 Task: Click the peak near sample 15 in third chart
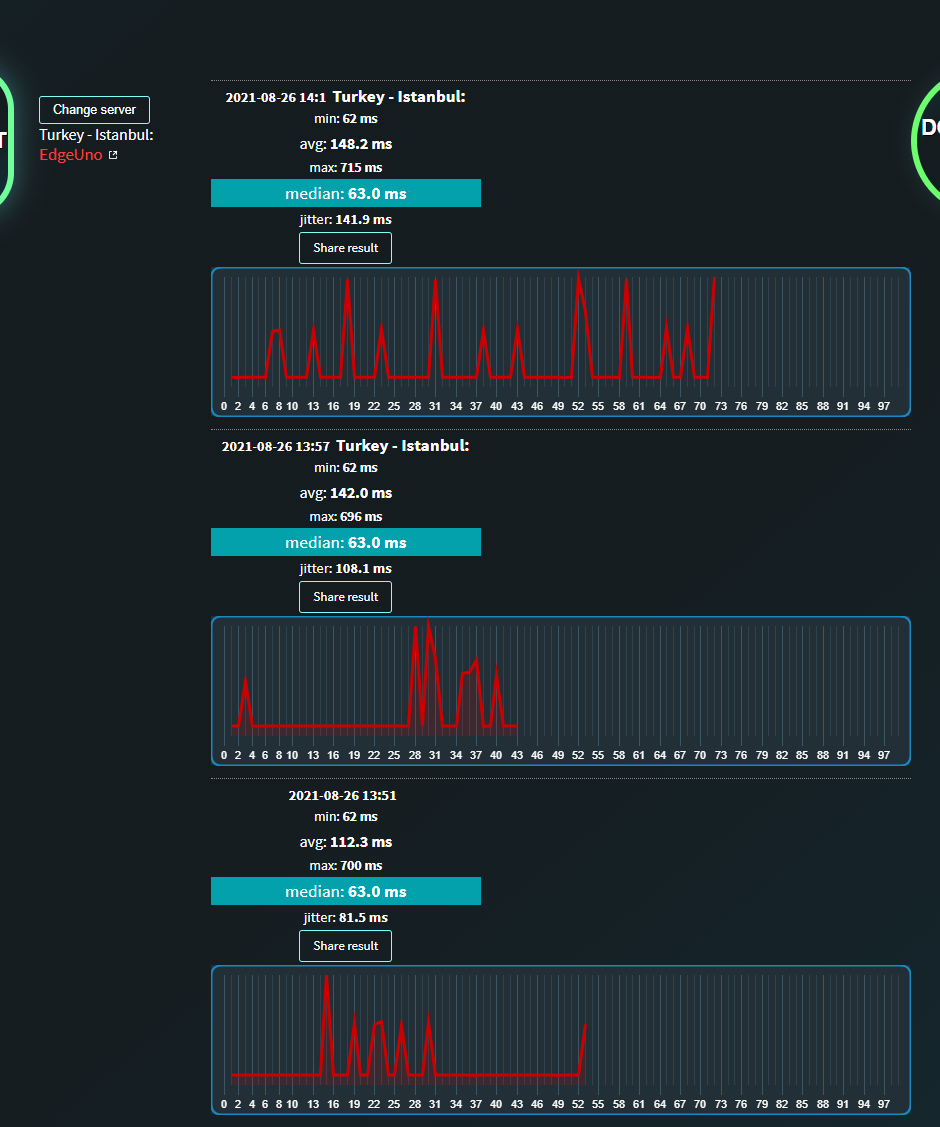point(326,978)
